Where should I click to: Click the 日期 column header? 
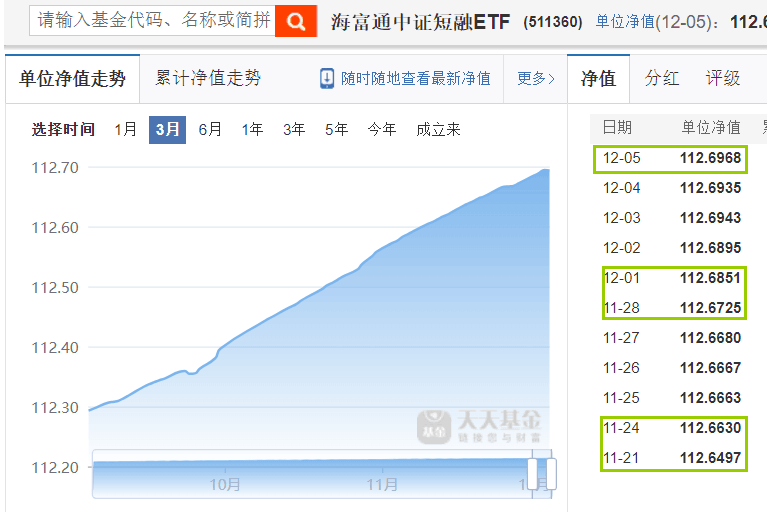pos(617,127)
